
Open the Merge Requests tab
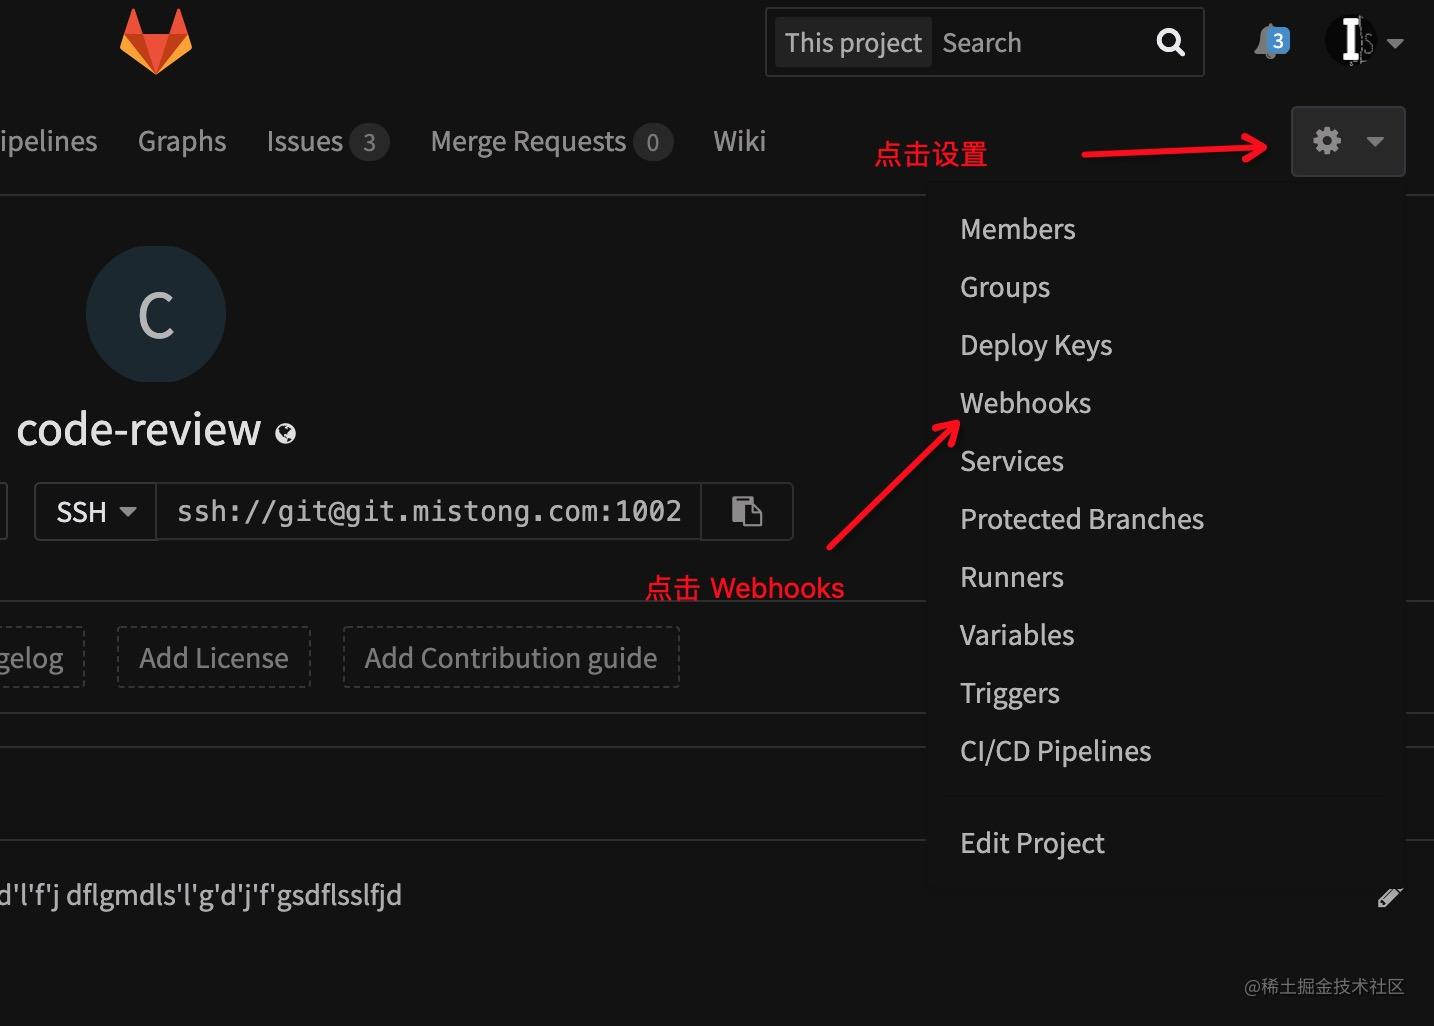551,141
